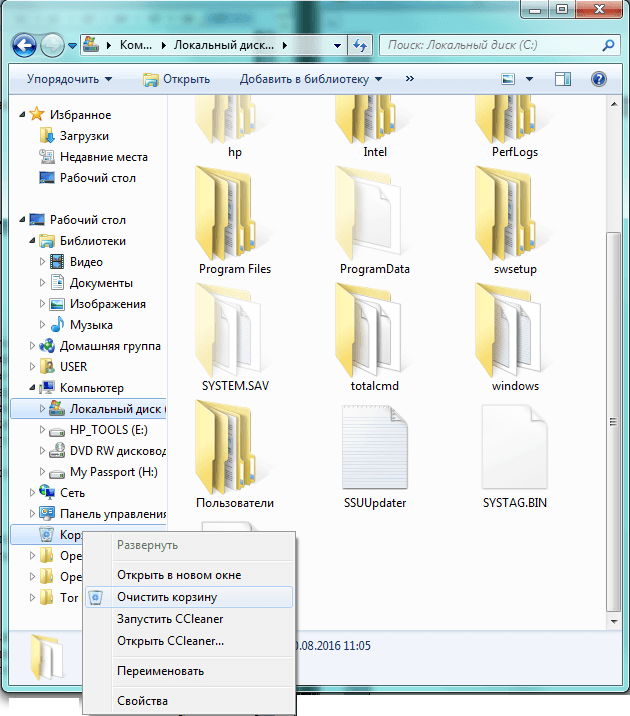Click the greyed forward navigation arrow
This screenshot has height=716, width=630.
tap(52, 45)
